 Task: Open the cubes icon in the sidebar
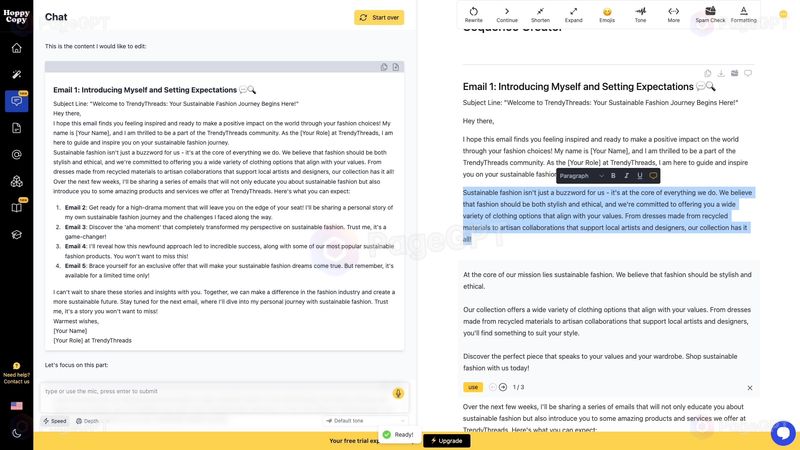pyautogui.click(x=16, y=181)
